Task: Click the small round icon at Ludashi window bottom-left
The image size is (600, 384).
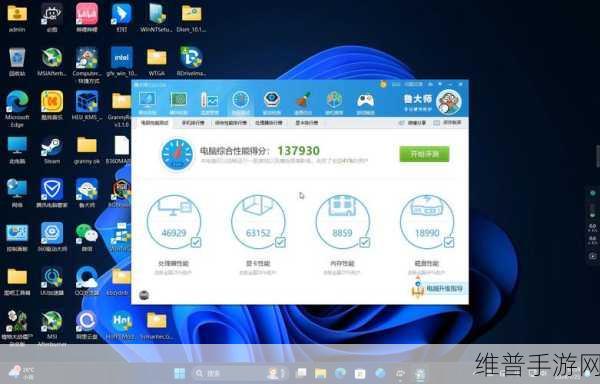Action: point(144,295)
